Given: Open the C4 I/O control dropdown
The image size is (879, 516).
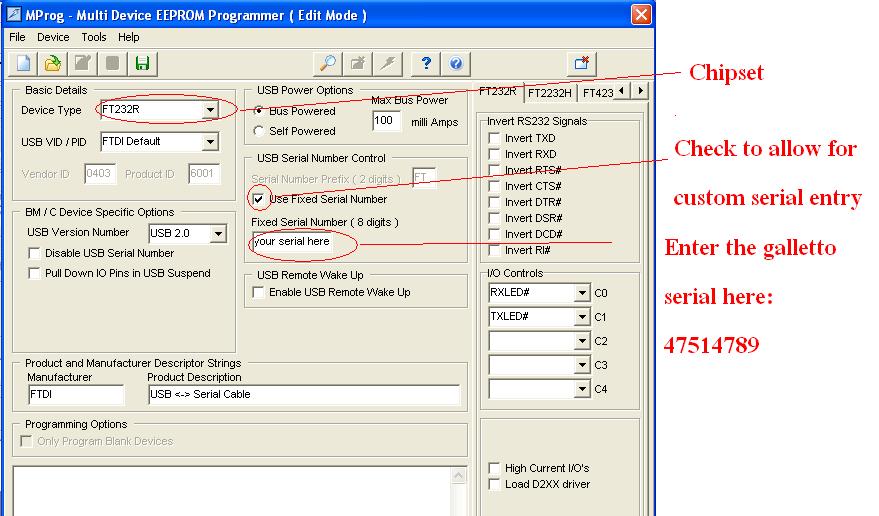Looking at the screenshot, I should tap(582, 389).
